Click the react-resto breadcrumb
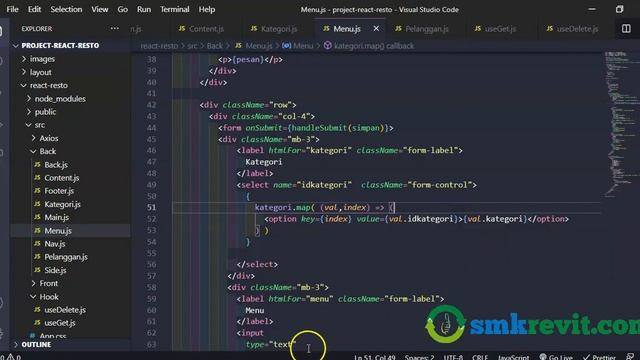The image size is (640, 360). coord(159,46)
